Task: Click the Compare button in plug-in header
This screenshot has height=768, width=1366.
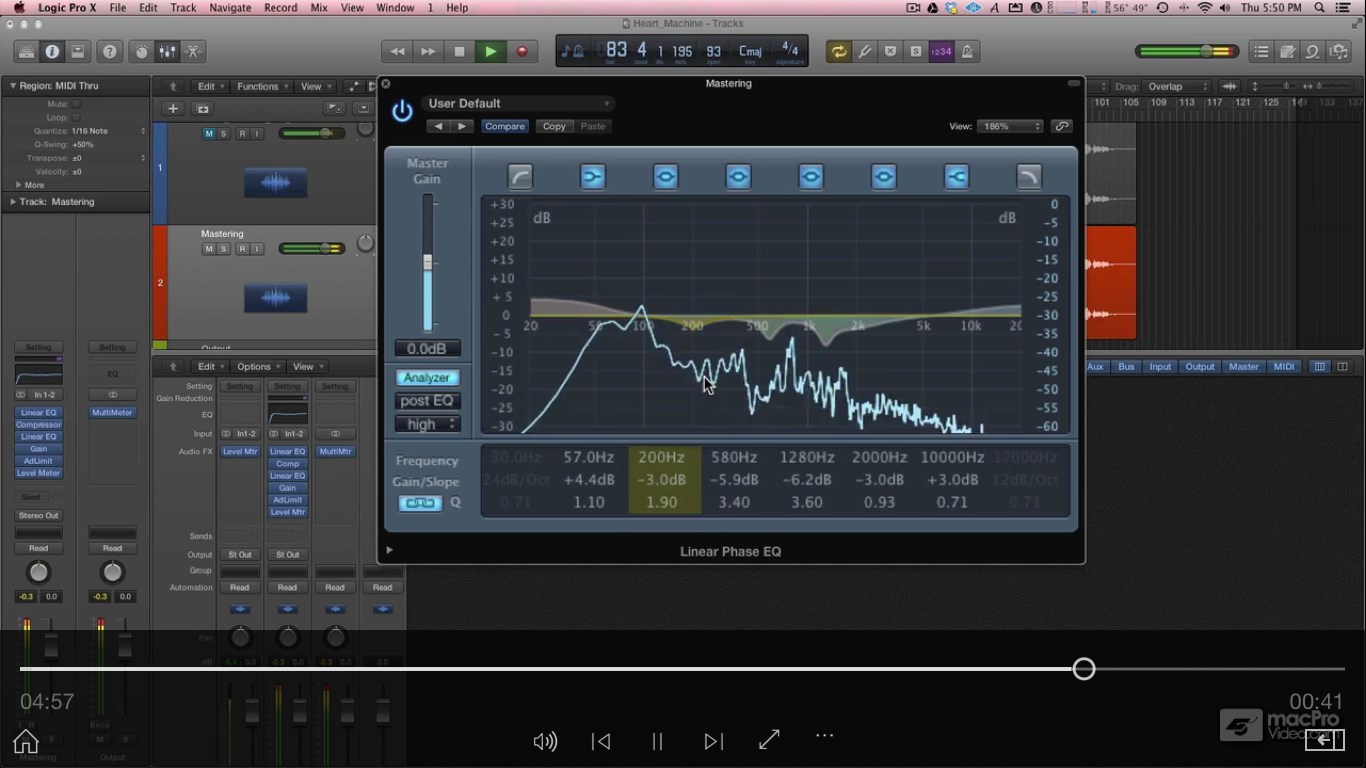Action: pyautogui.click(x=505, y=126)
